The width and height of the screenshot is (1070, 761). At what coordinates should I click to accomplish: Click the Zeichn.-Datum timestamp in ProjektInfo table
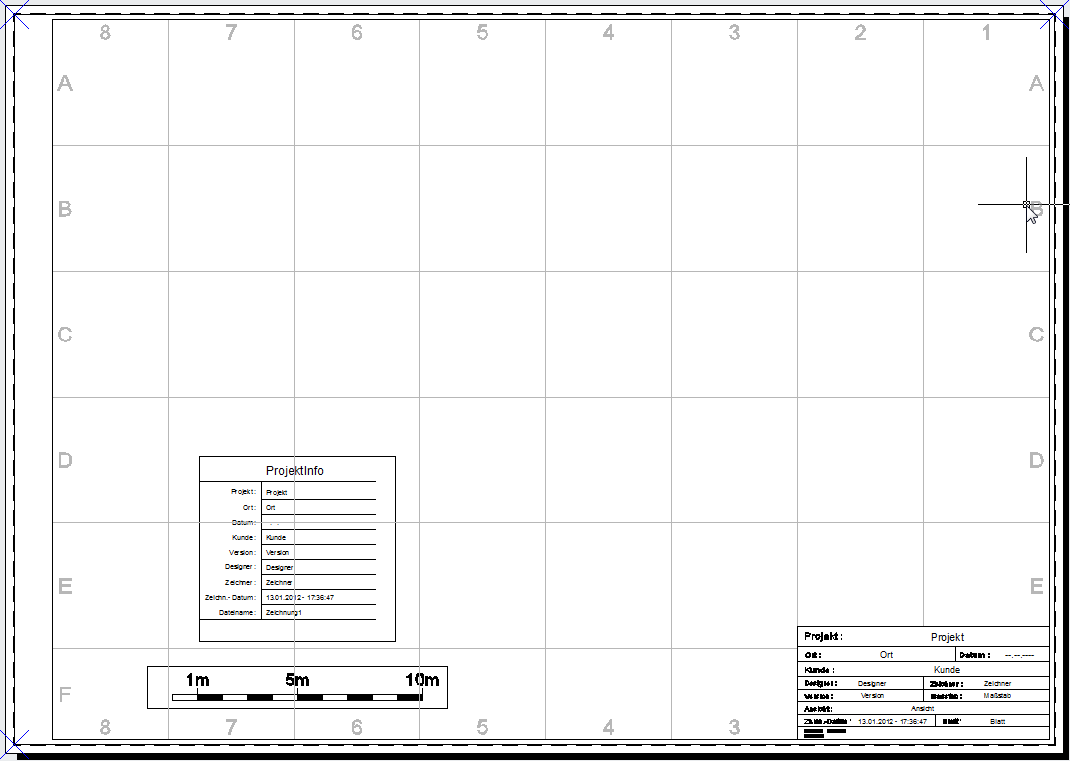pos(300,597)
